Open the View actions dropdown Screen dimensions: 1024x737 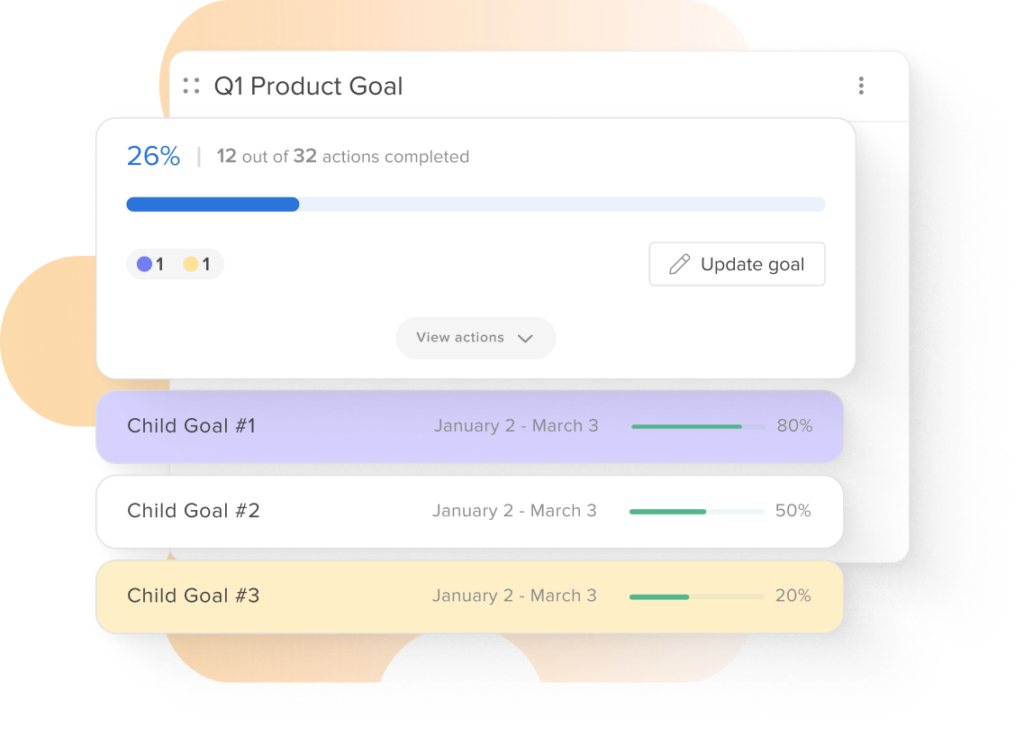coord(475,337)
